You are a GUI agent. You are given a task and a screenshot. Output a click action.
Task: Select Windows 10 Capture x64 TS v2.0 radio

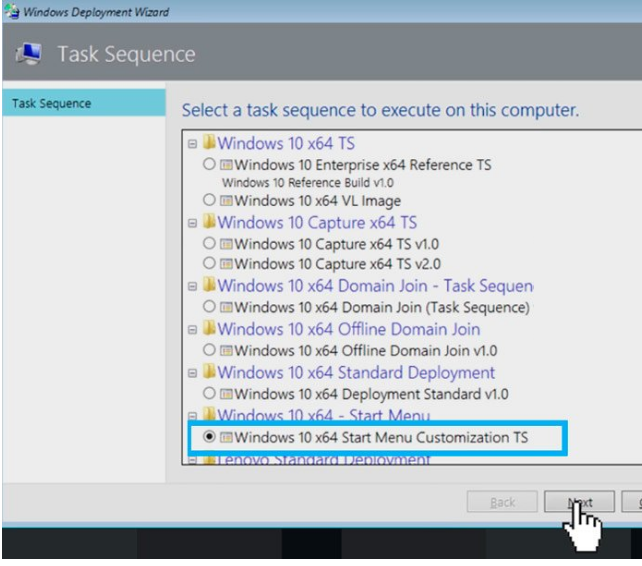coord(209,263)
